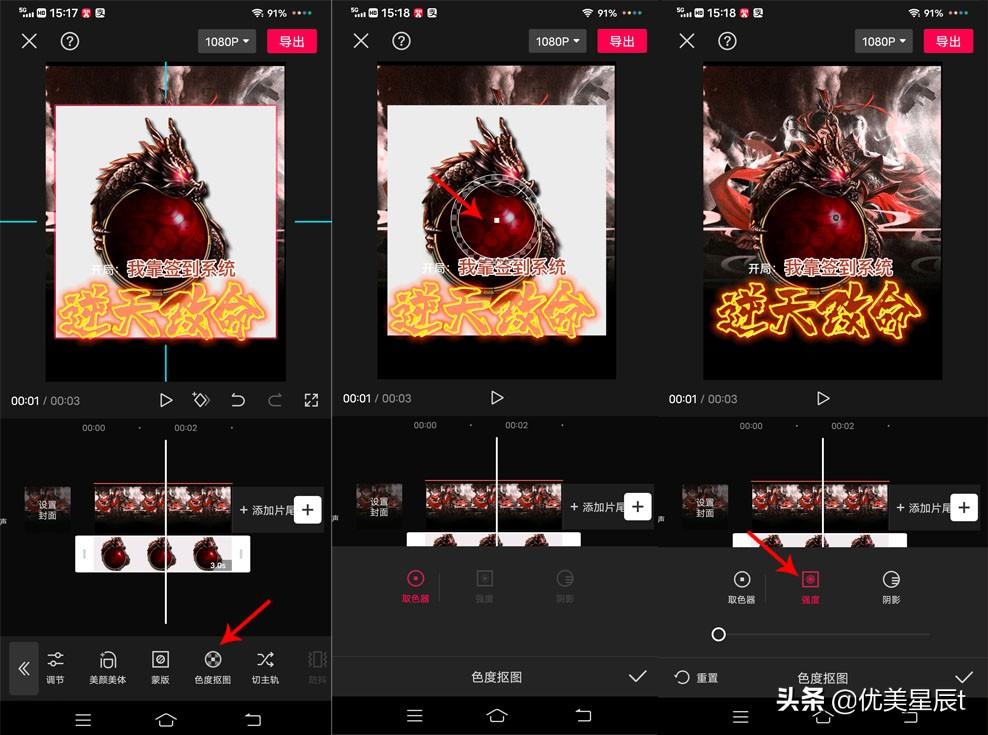Tap 设置封面 cover thumbnail in left screen
The image size is (988, 735).
(x=47, y=509)
